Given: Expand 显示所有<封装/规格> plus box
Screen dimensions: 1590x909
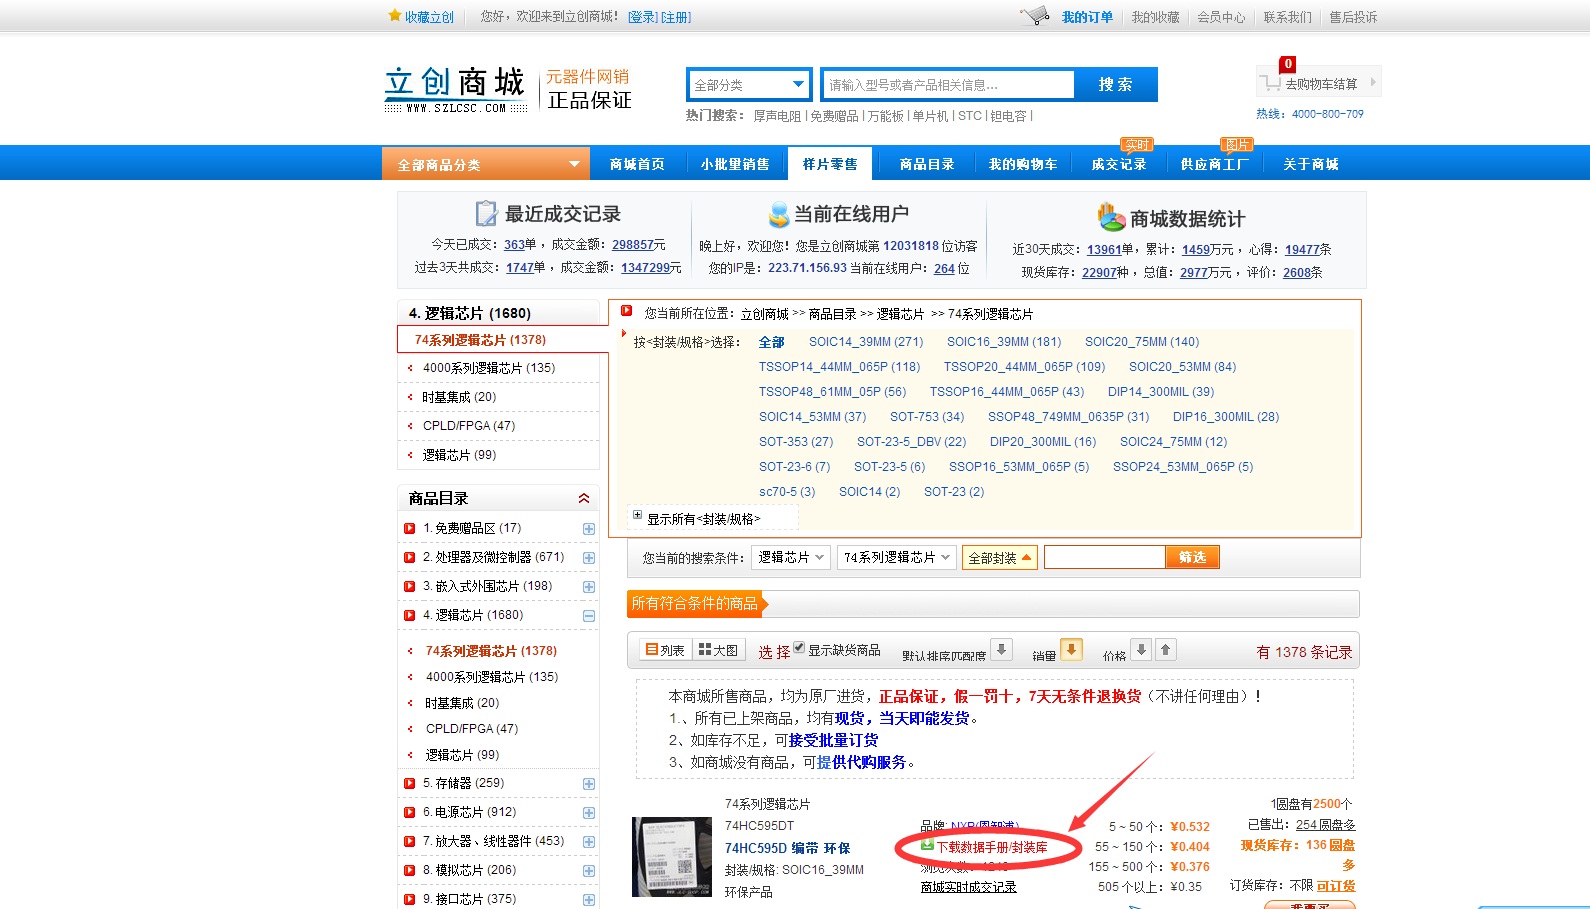Looking at the screenshot, I should [x=637, y=515].
